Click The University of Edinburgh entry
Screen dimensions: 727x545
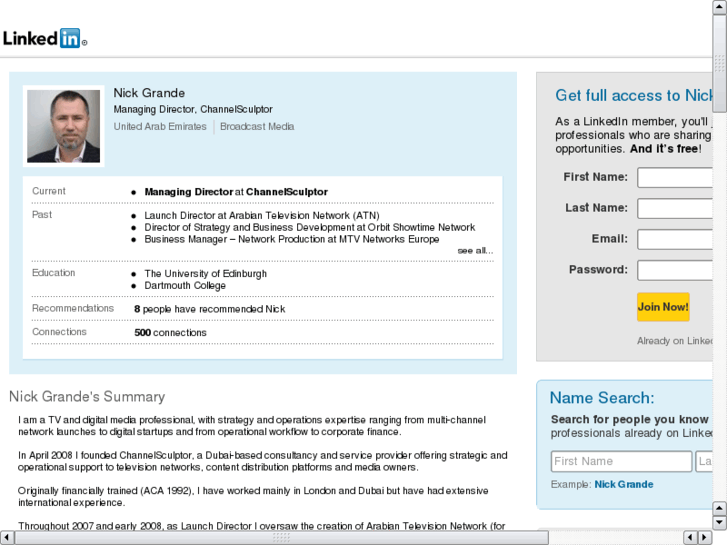[x=205, y=274]
